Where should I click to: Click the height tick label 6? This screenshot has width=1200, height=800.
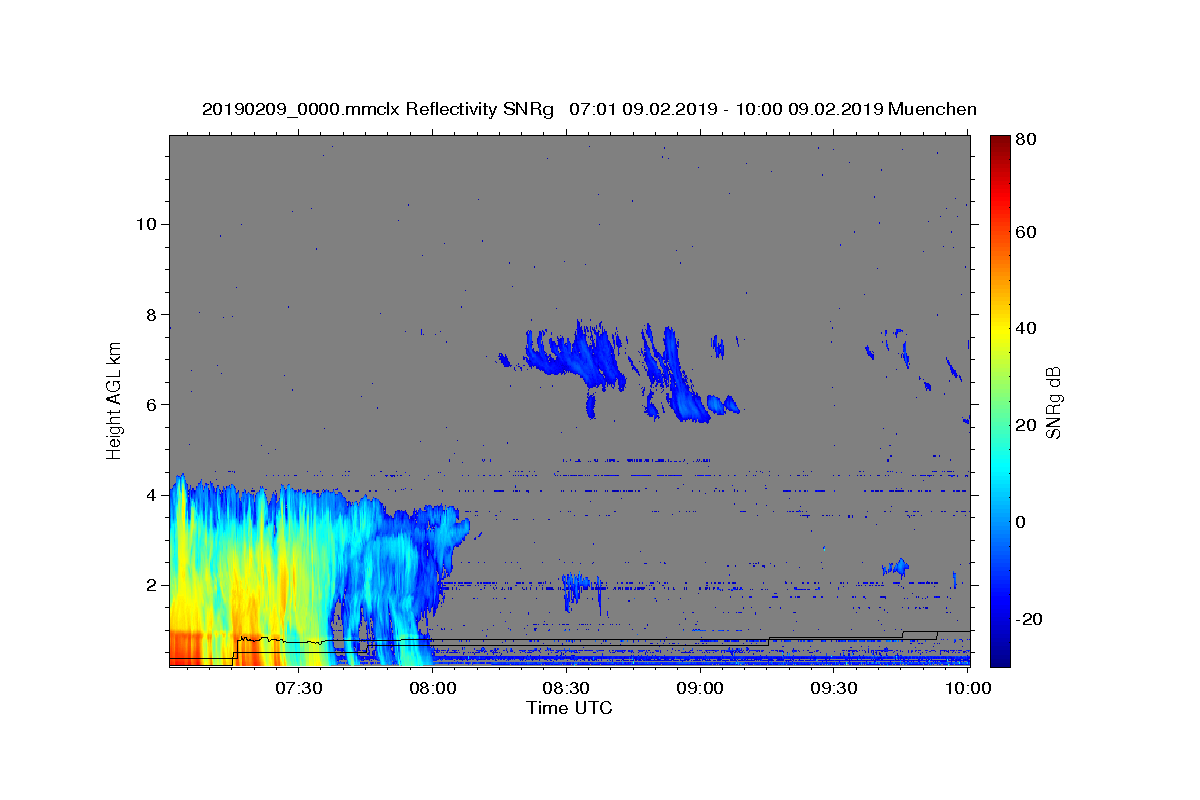(149, 404)
